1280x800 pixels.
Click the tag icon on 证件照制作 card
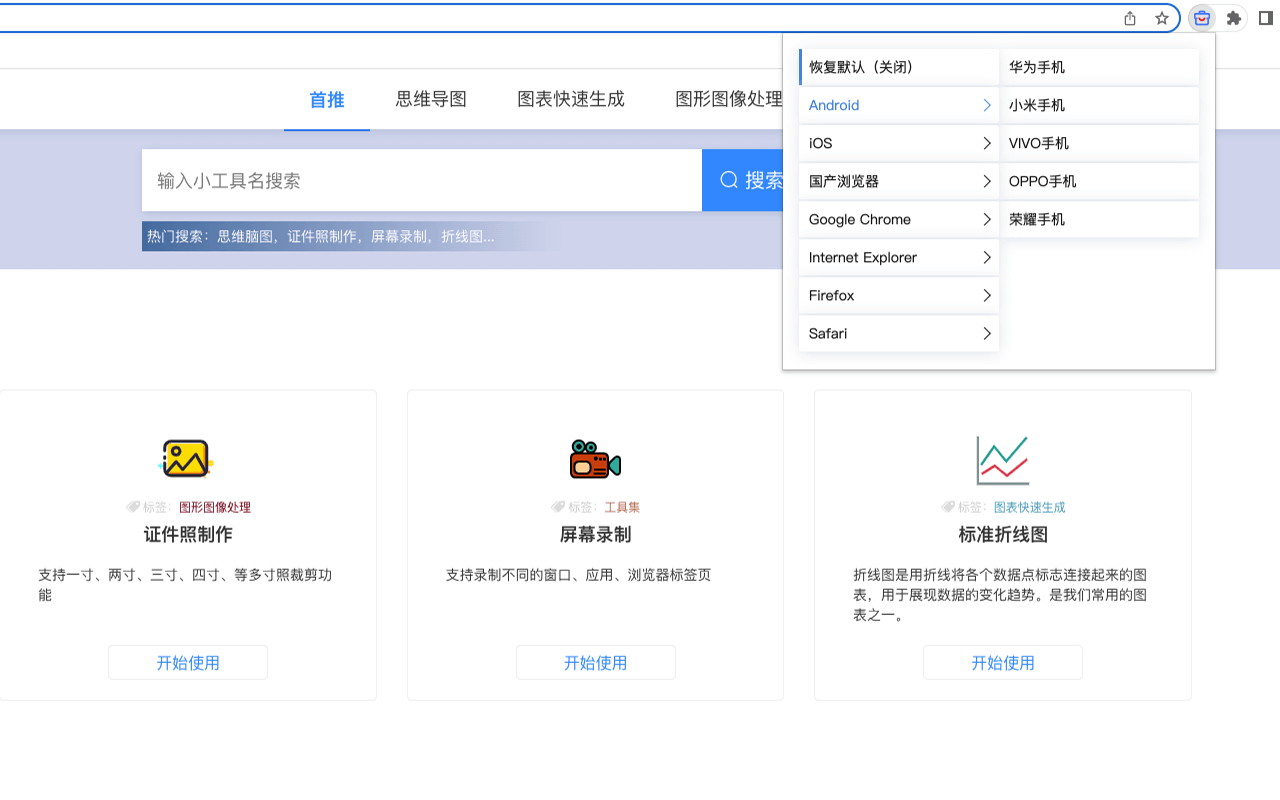click(133, 507)
